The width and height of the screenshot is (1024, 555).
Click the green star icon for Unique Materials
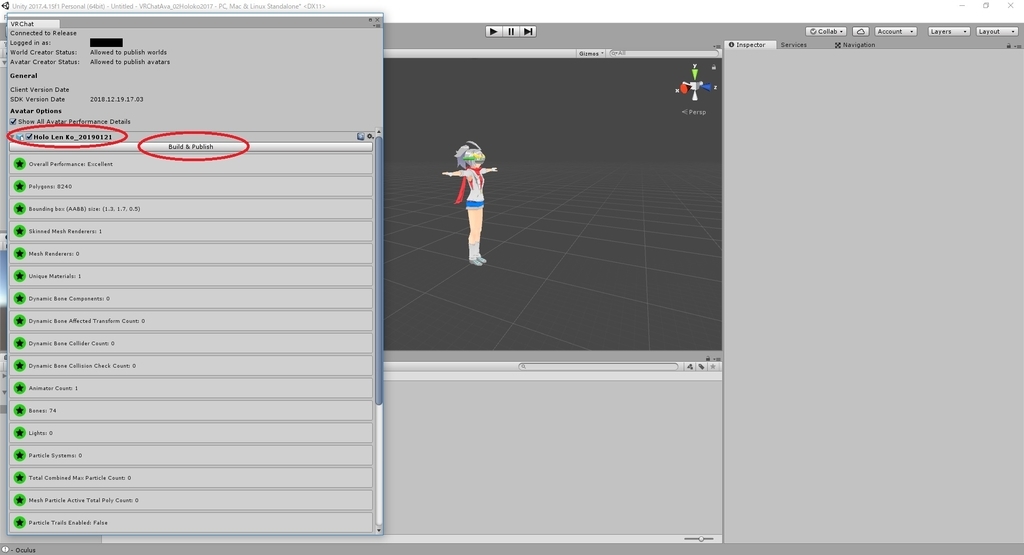pos(20,276)
